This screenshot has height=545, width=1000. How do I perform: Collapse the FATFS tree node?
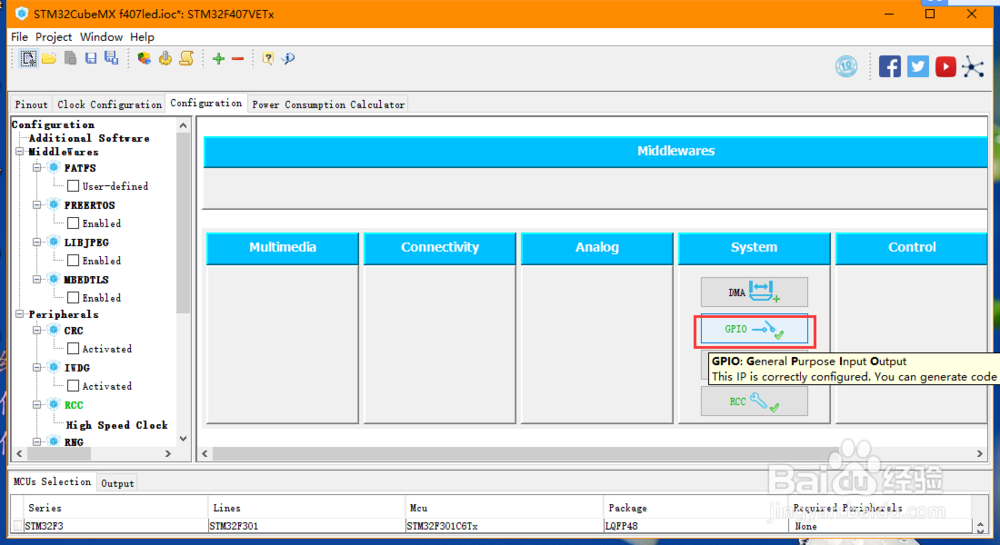coord(37,168)
